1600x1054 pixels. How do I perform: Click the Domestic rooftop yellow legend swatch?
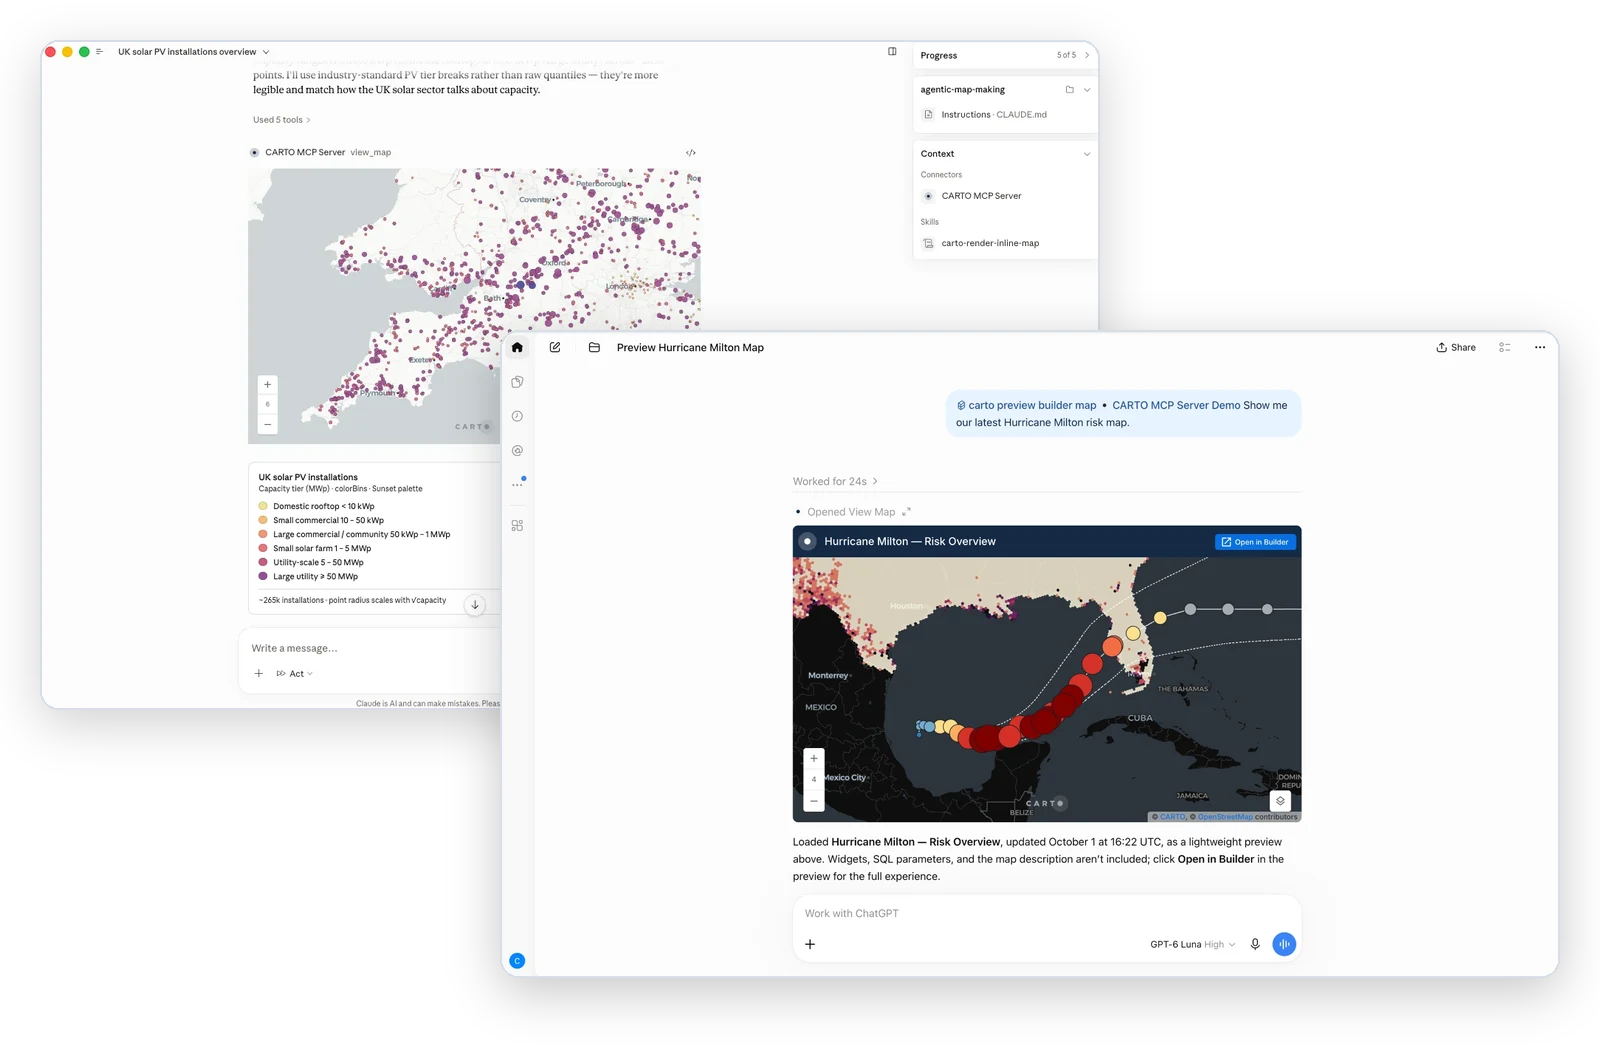pos(263,506)
